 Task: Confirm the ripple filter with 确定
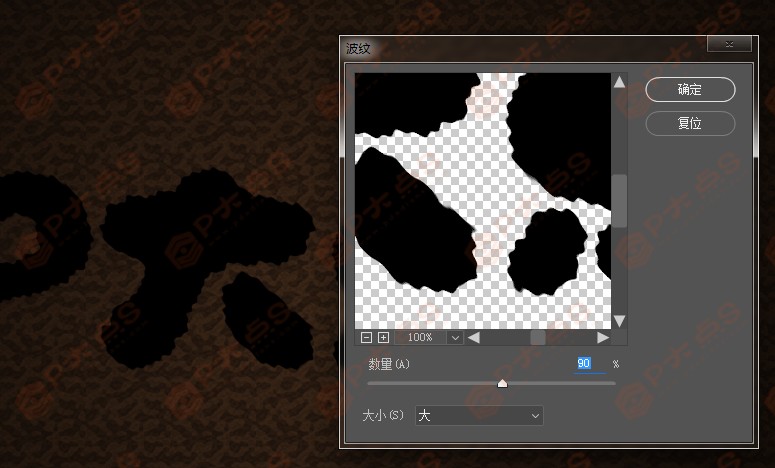[690, 89]
